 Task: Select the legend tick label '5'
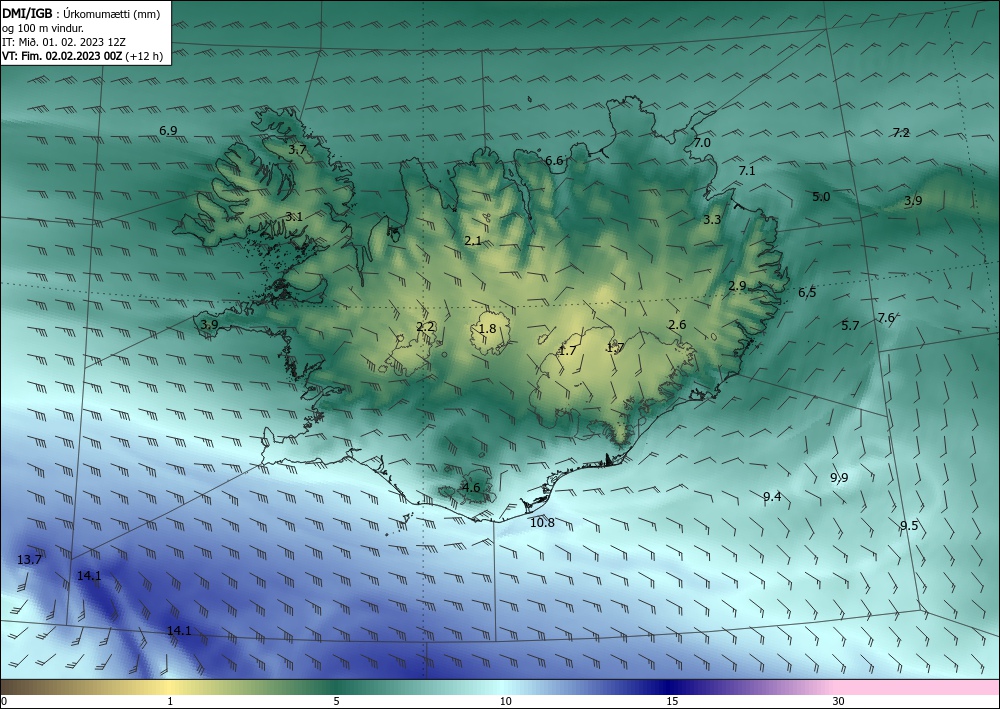(x=336, y=702)
